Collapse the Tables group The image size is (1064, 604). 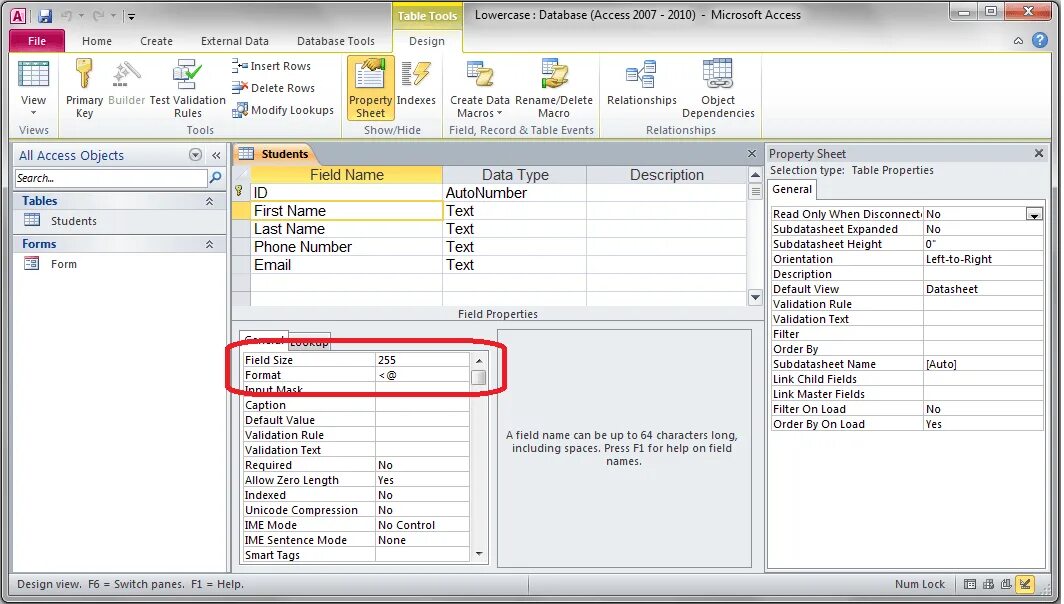[209, 201]
